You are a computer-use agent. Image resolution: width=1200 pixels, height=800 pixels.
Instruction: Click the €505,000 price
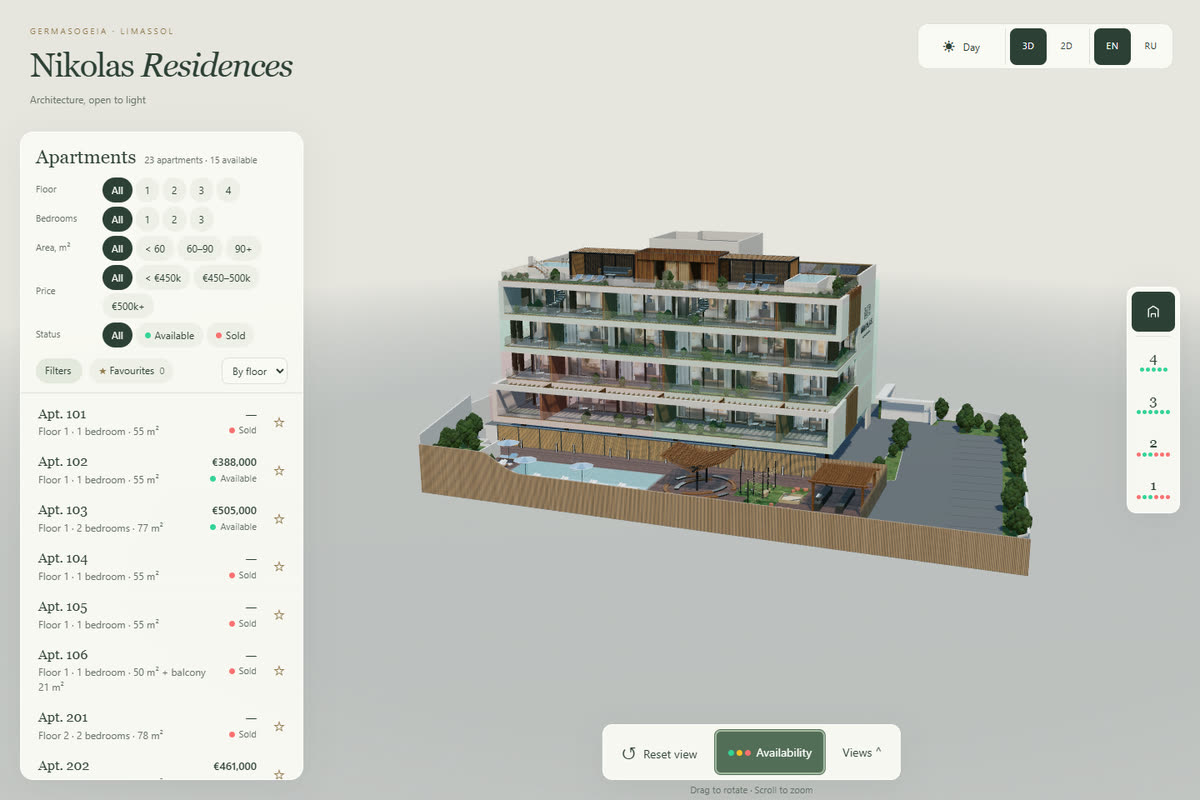click(234, 511)
